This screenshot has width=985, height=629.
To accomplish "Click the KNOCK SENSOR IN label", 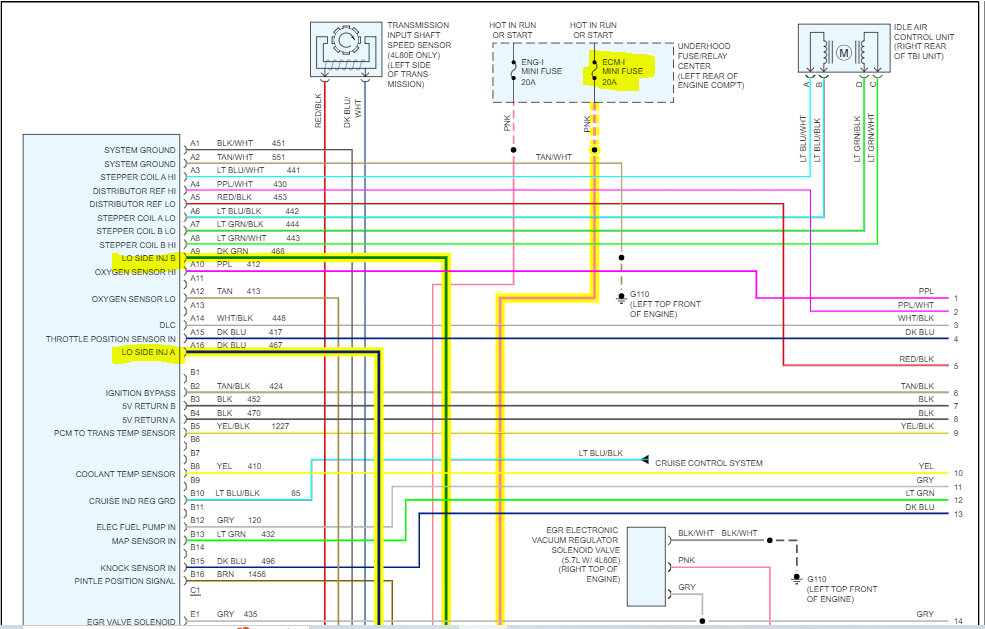I will point(138,568).
